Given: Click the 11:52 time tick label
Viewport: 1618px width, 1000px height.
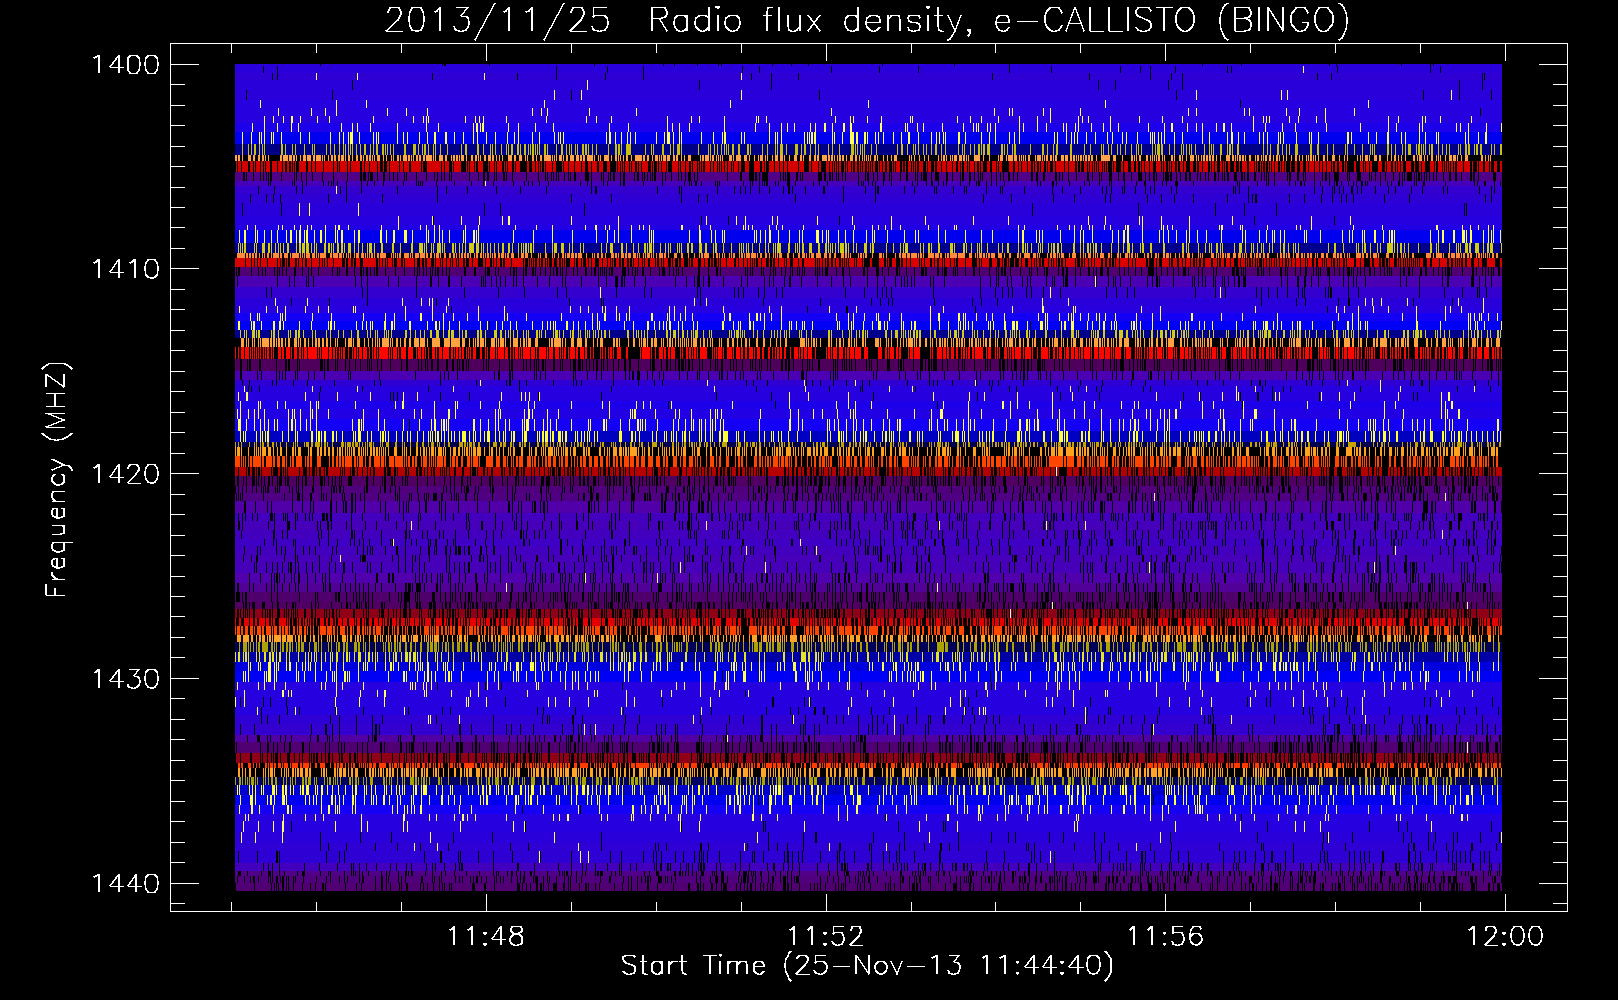Looking at the screenshot, I should [x=825, y=937].
